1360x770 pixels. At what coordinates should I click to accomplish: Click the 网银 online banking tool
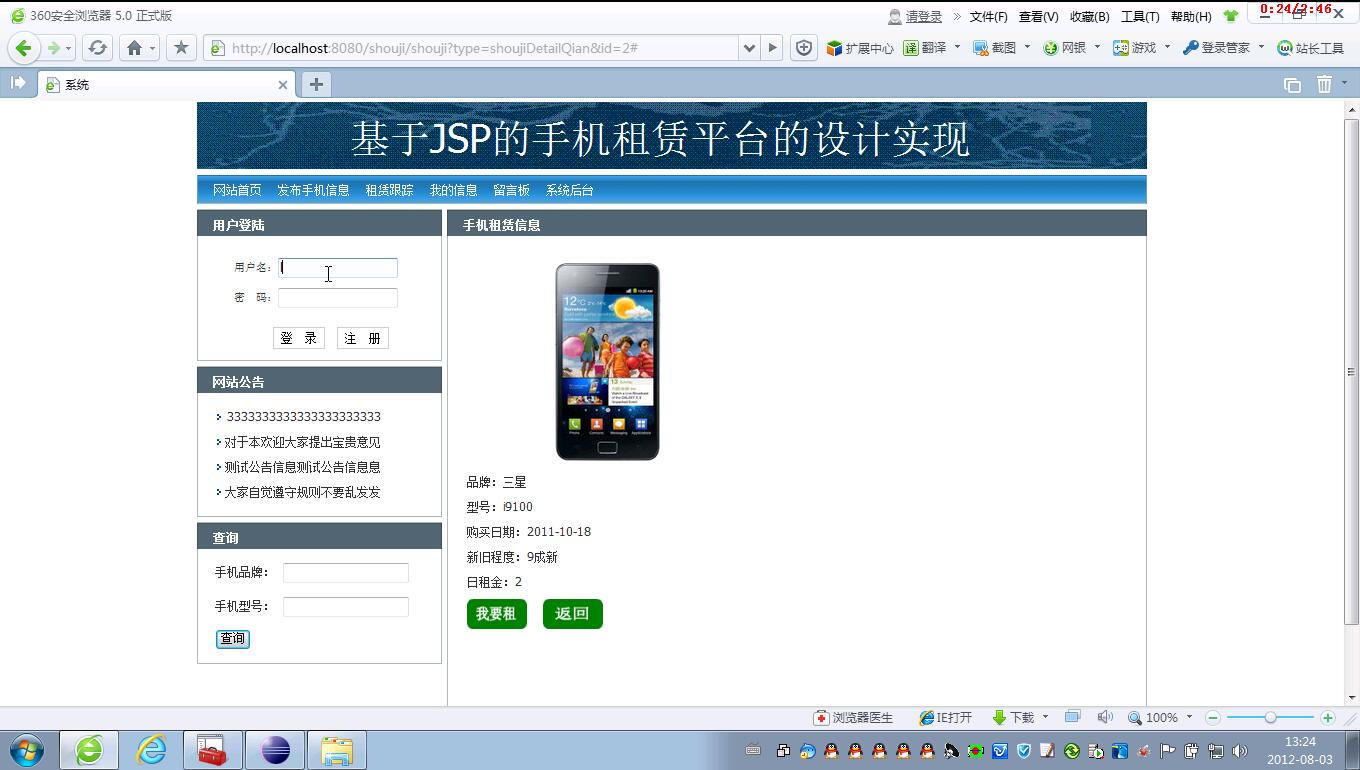(x=1065, y=48)
